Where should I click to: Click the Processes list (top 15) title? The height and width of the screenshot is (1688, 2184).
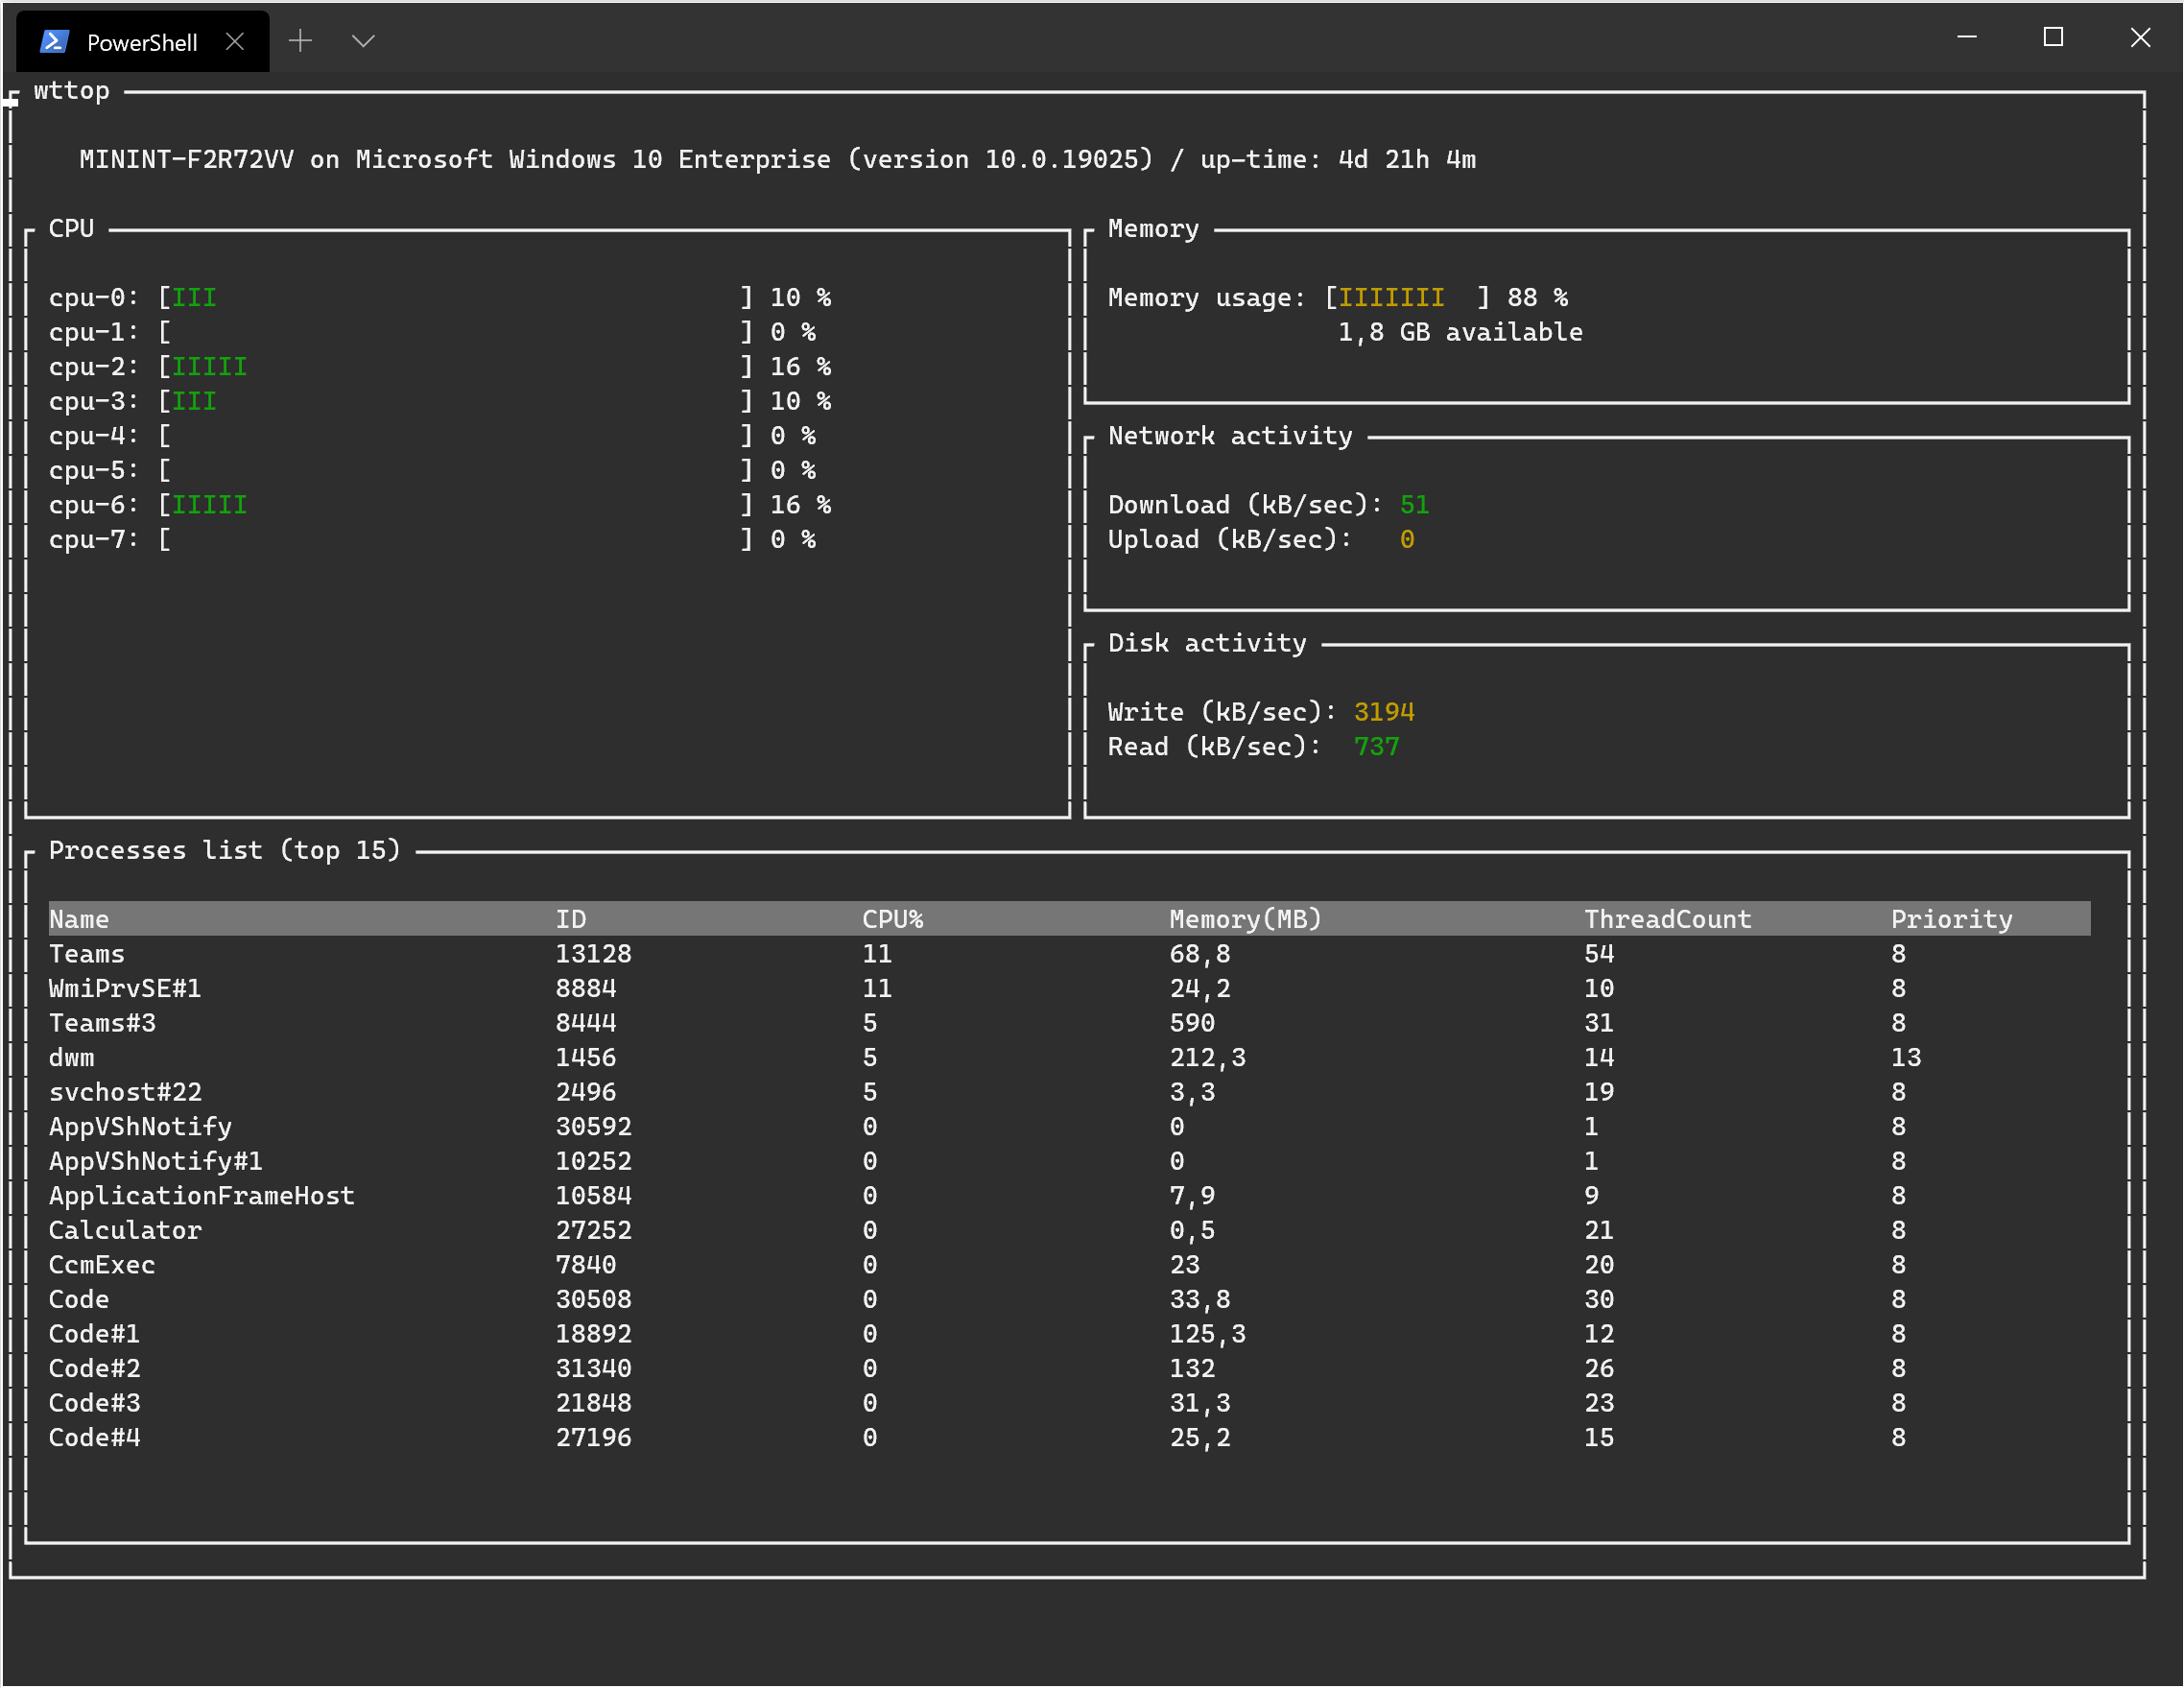point(225,850)
